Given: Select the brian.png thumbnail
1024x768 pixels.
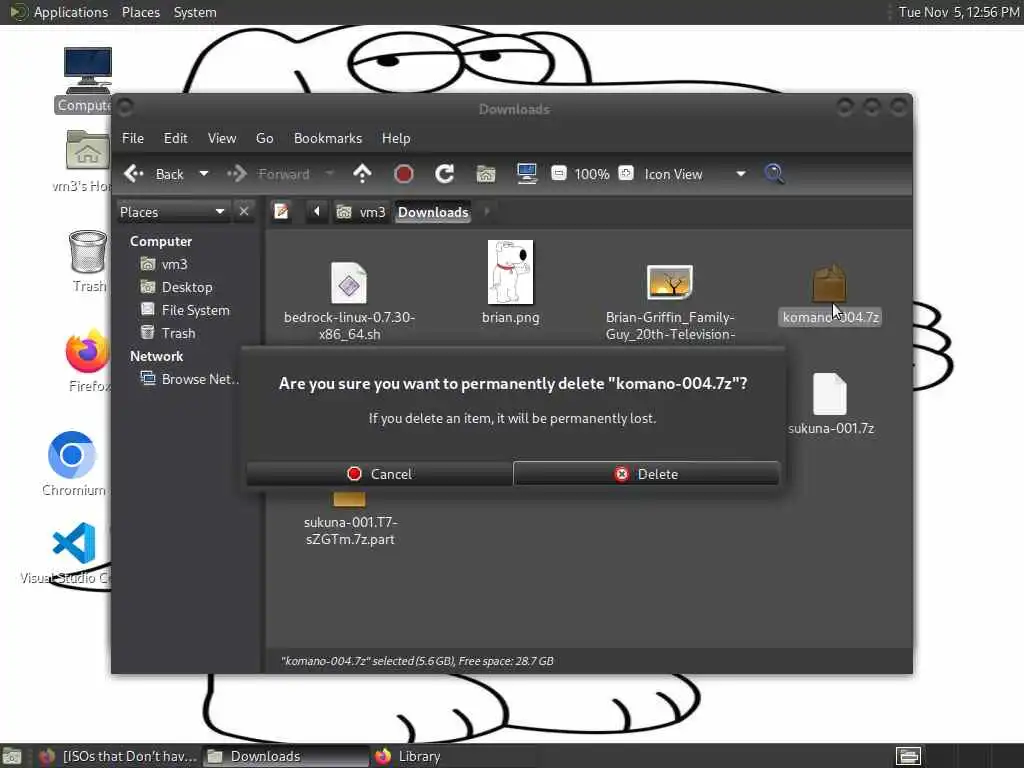Looking at the screenshot, I should pos(511,272).
